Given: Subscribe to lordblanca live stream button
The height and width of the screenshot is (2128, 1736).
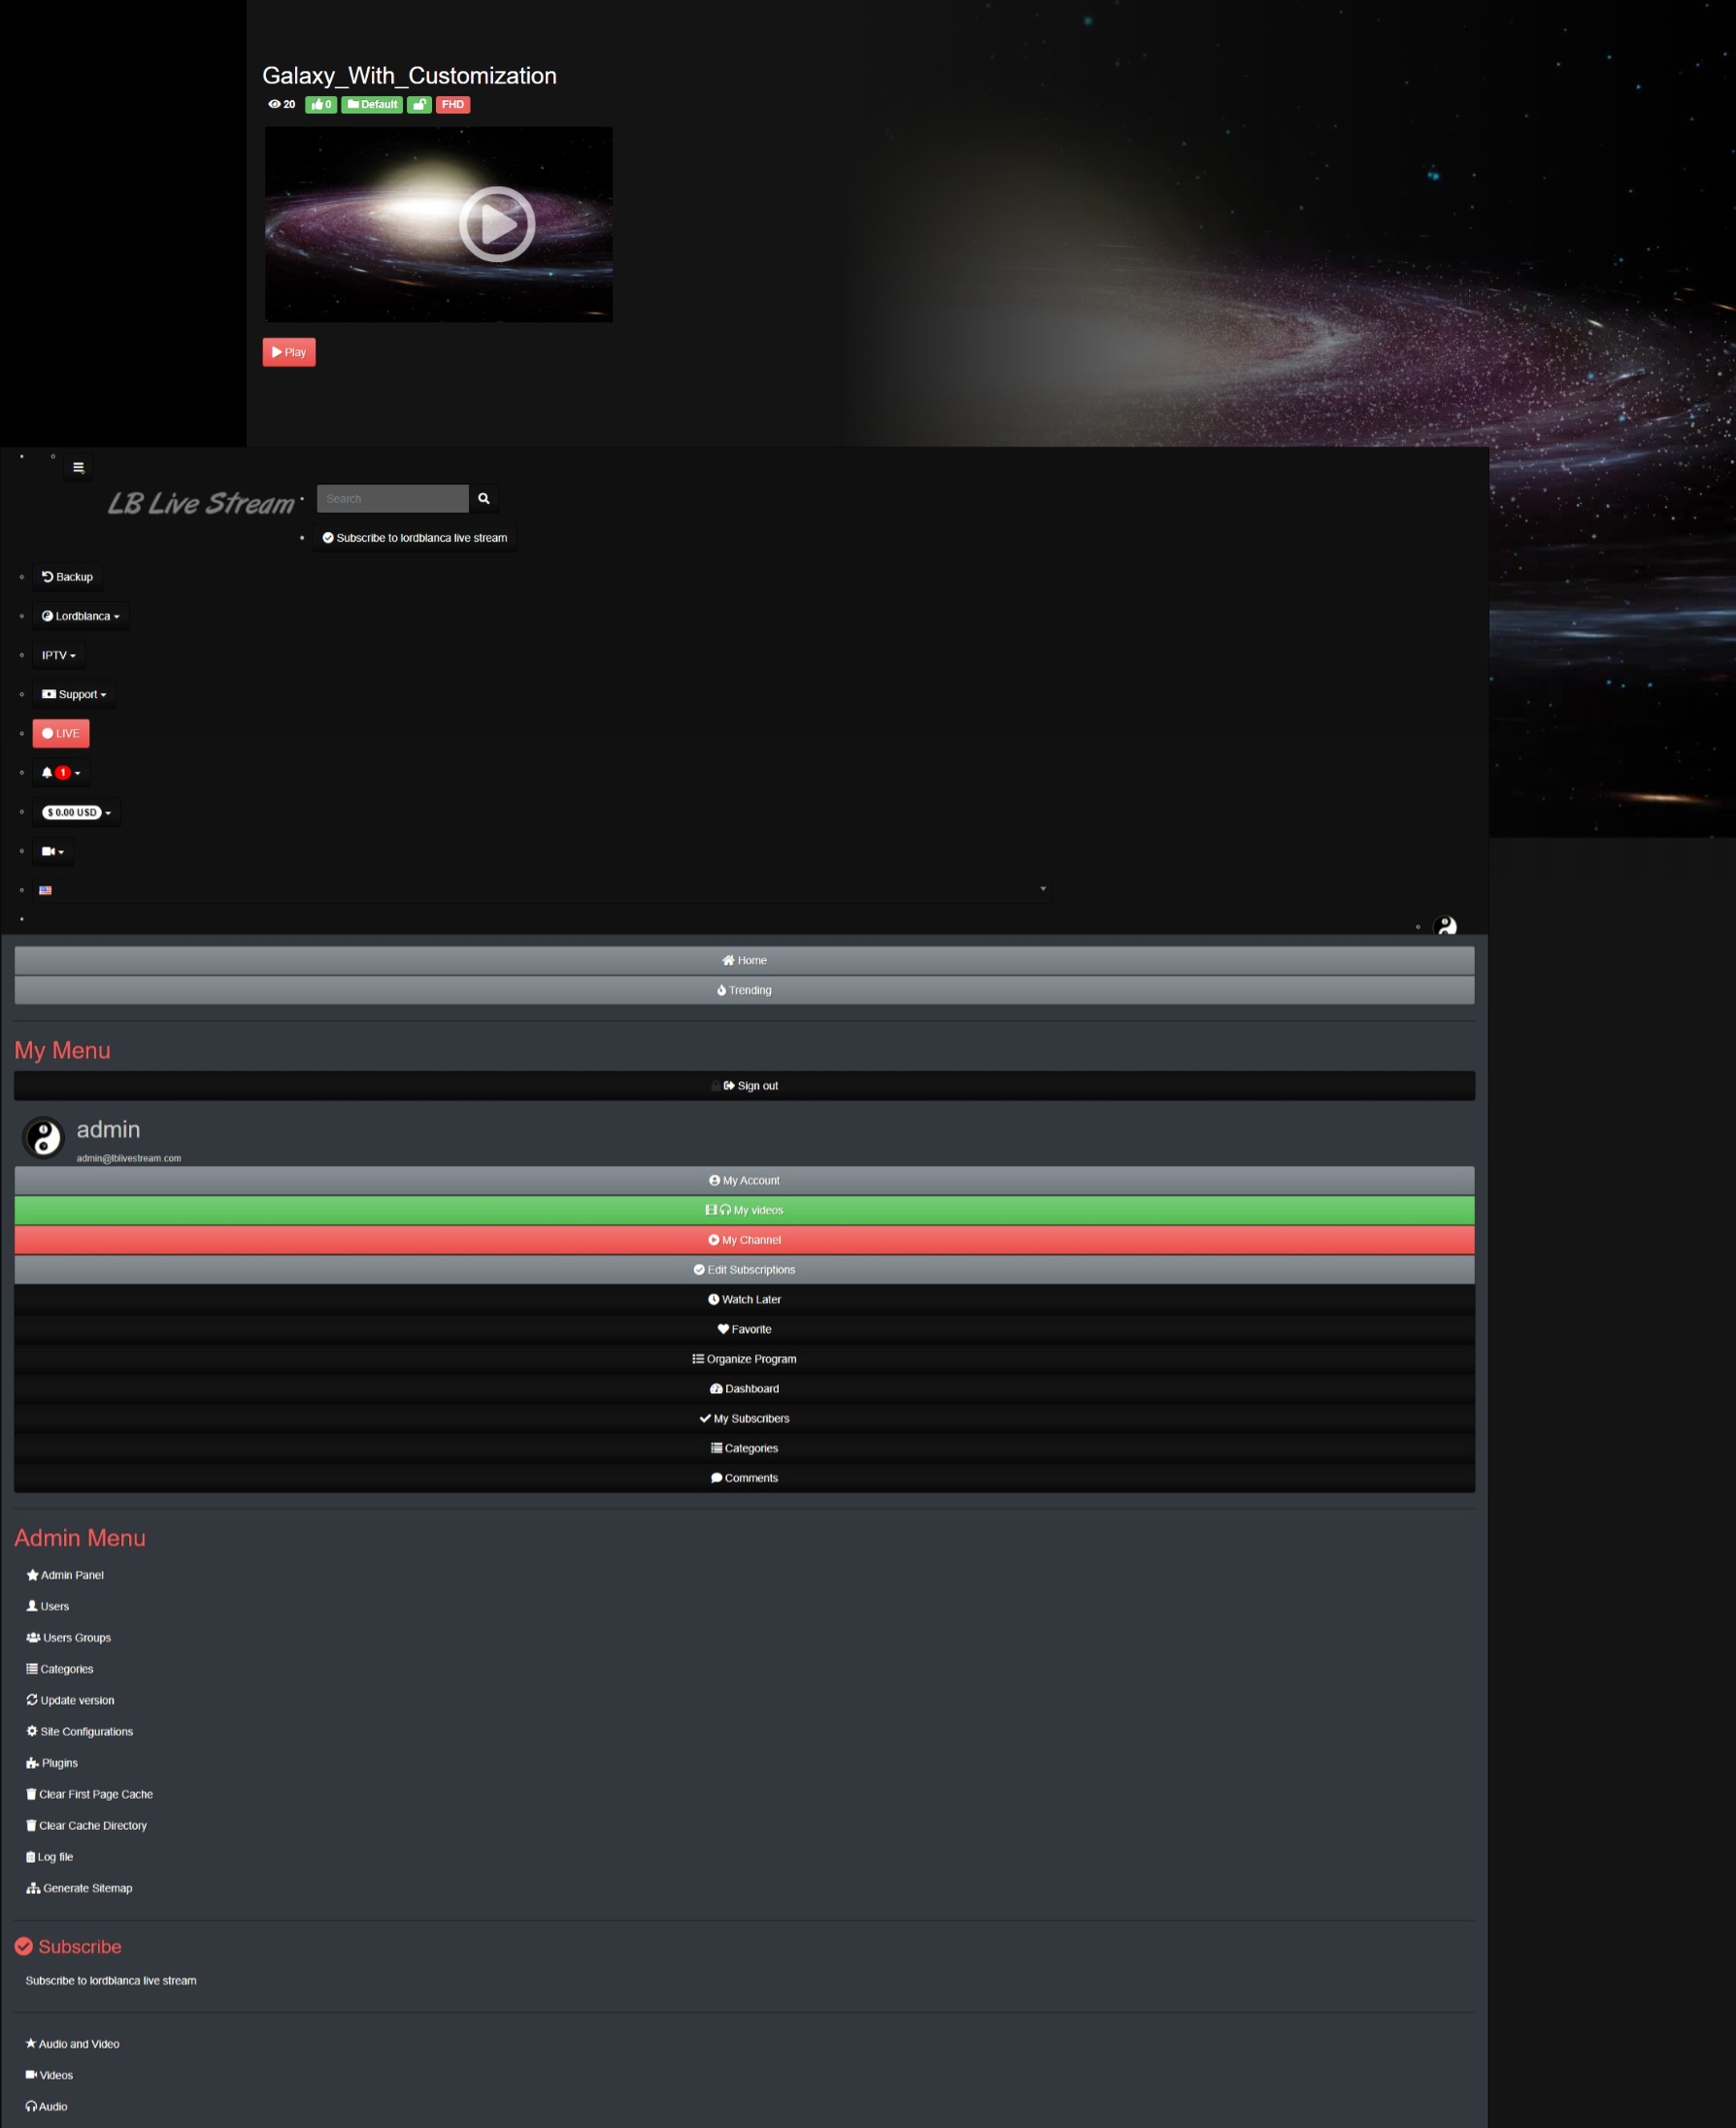Looking at the screenshot, I should [x=415, y=538].
